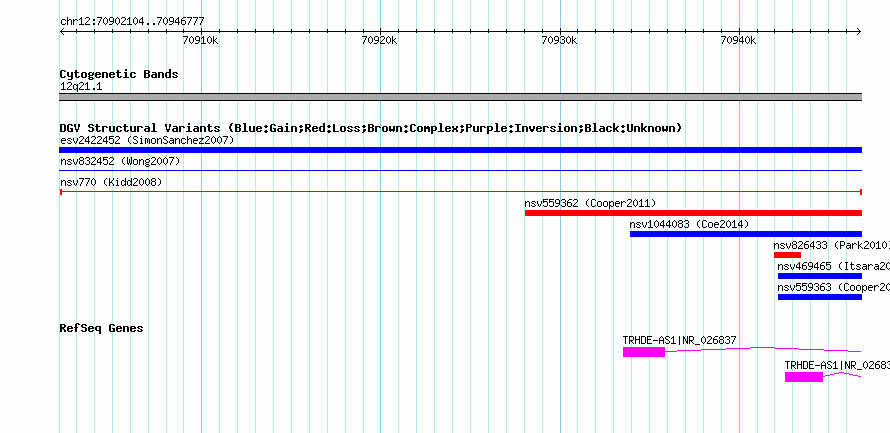Open the nsv832452 (Wong2007) label
The width and height of the screenshot is (890, 433).
tap(120, 162)
